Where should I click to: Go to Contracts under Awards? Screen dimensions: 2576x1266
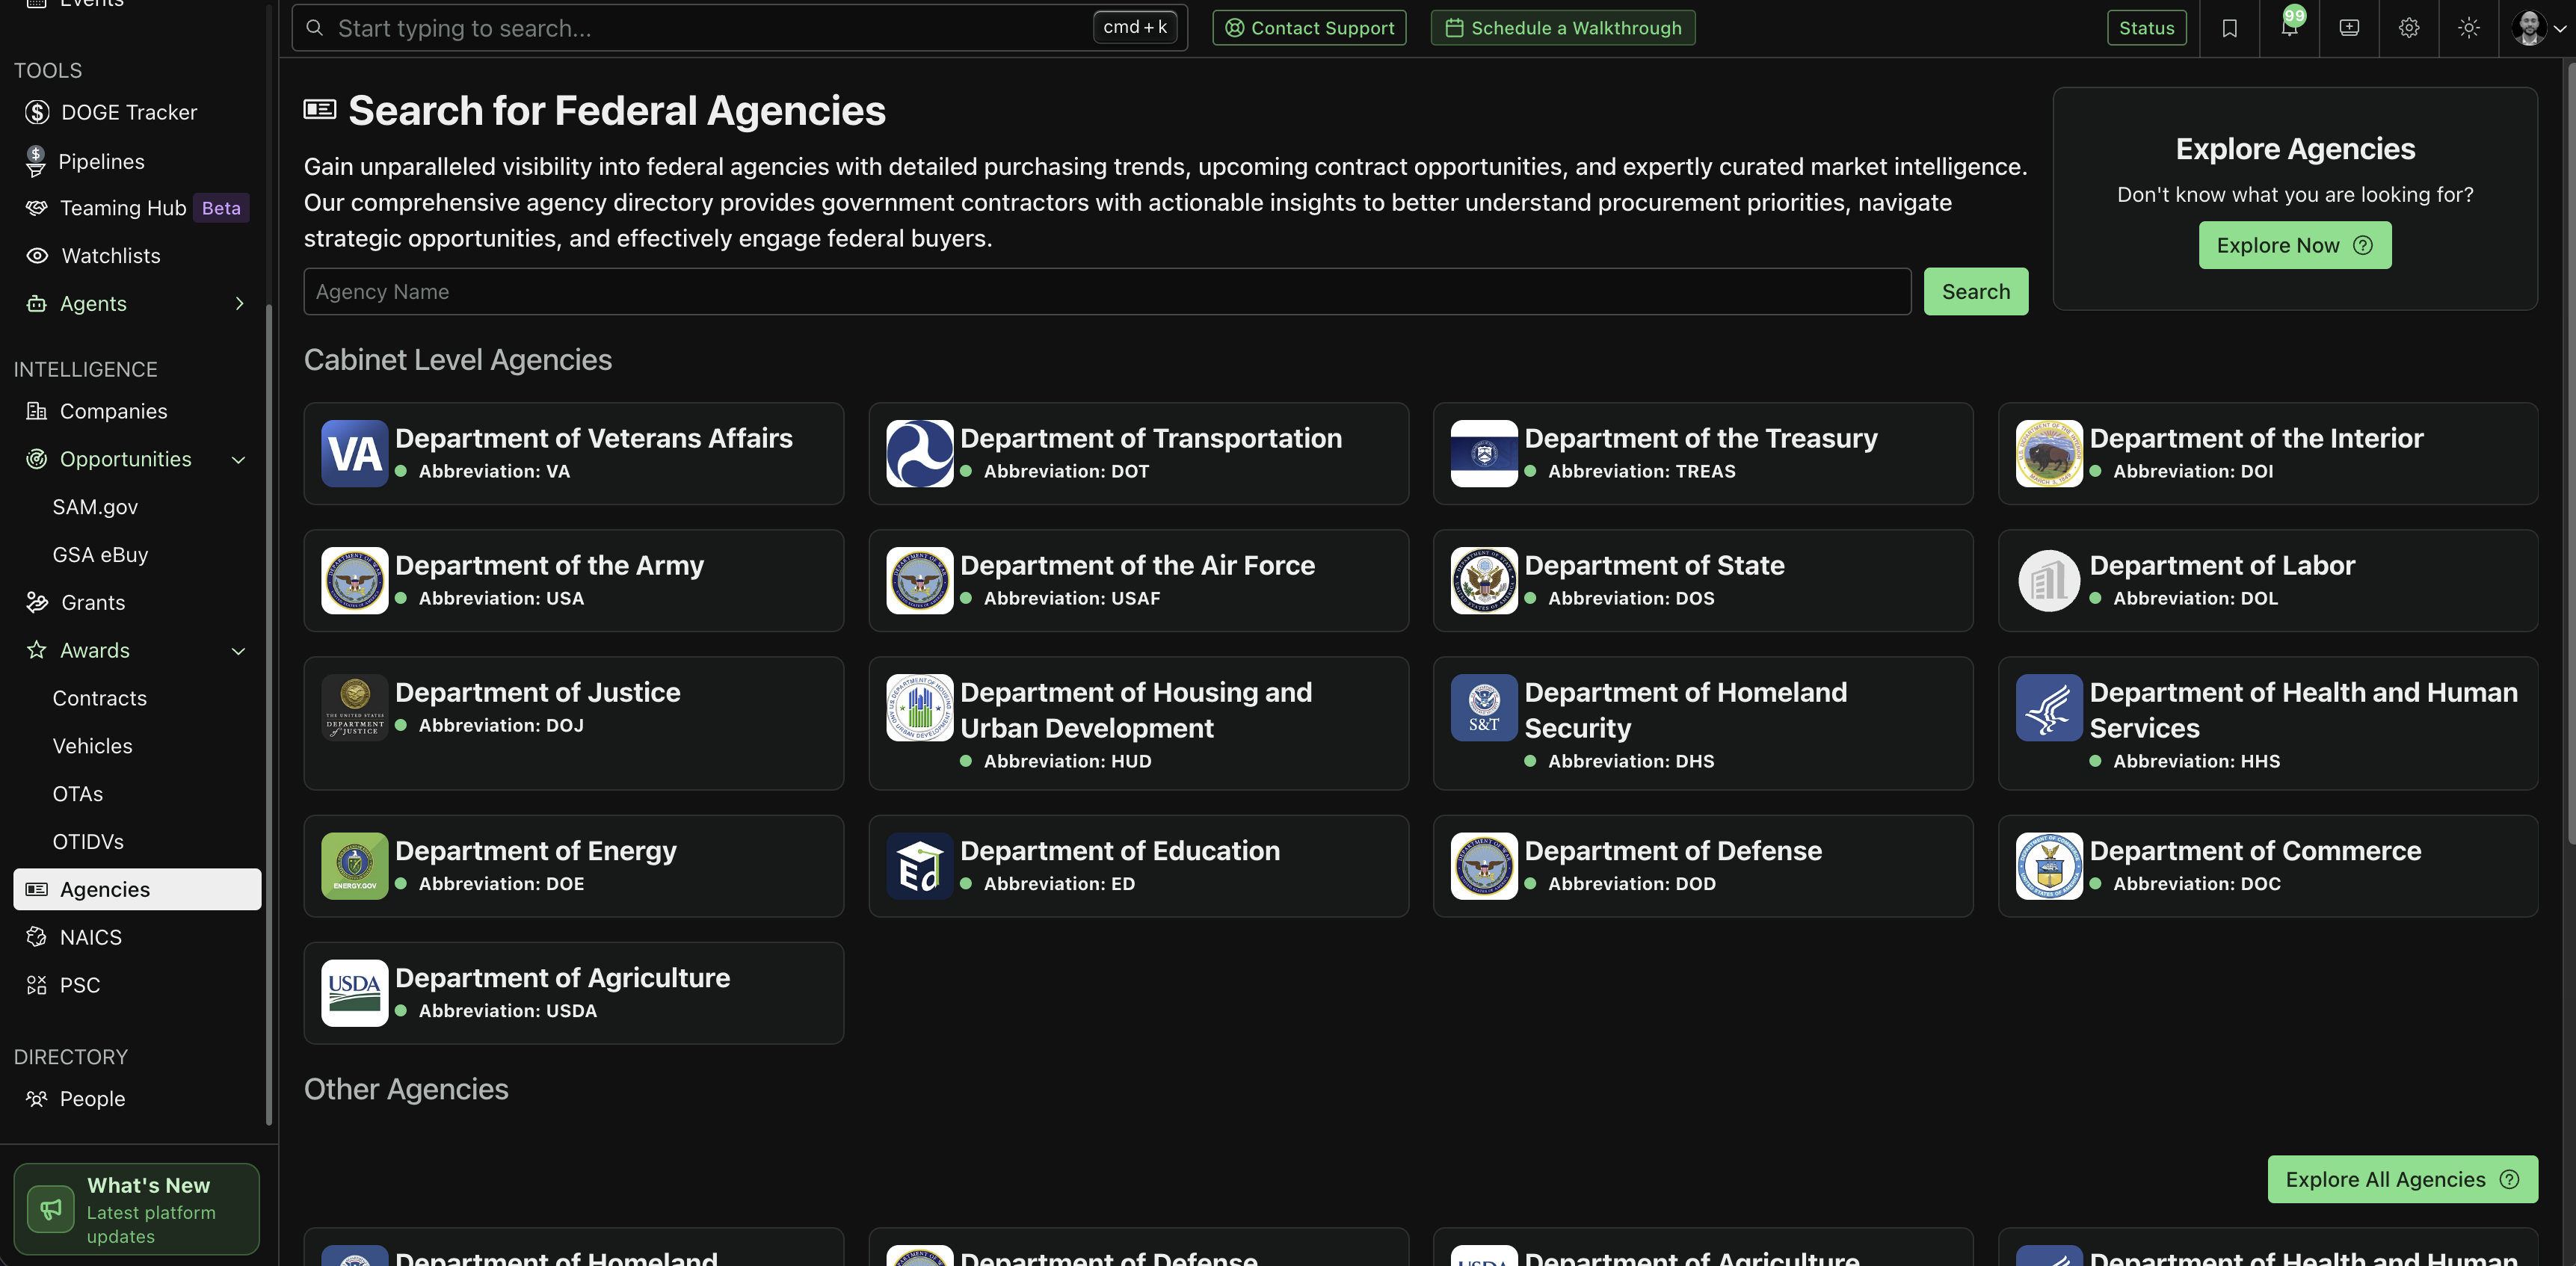point(100,698)
